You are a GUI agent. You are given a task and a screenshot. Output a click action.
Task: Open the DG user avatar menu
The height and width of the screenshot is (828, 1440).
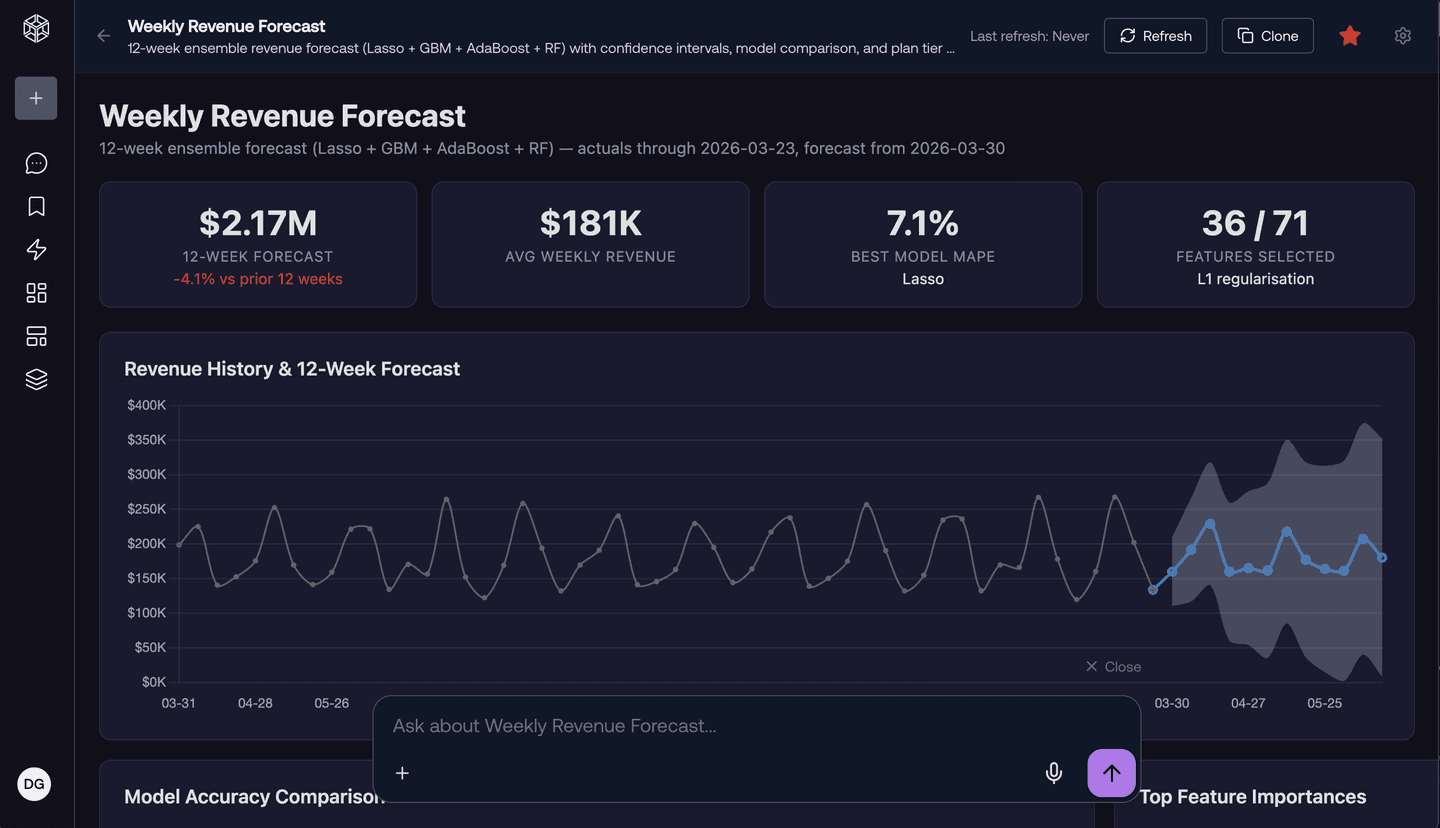point(33,784)
